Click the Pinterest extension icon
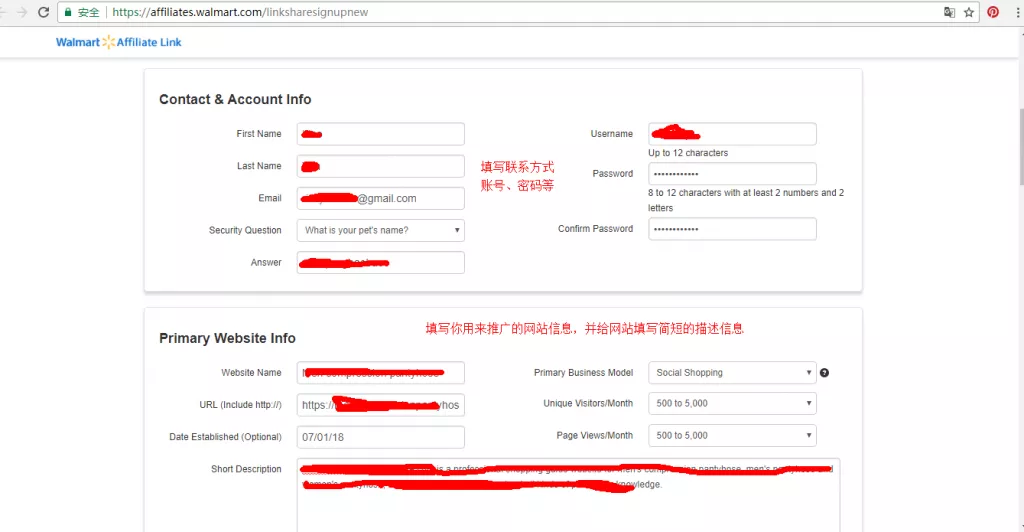The height and width of the screenshot is (532, 1024). click(x=993, y=12)
